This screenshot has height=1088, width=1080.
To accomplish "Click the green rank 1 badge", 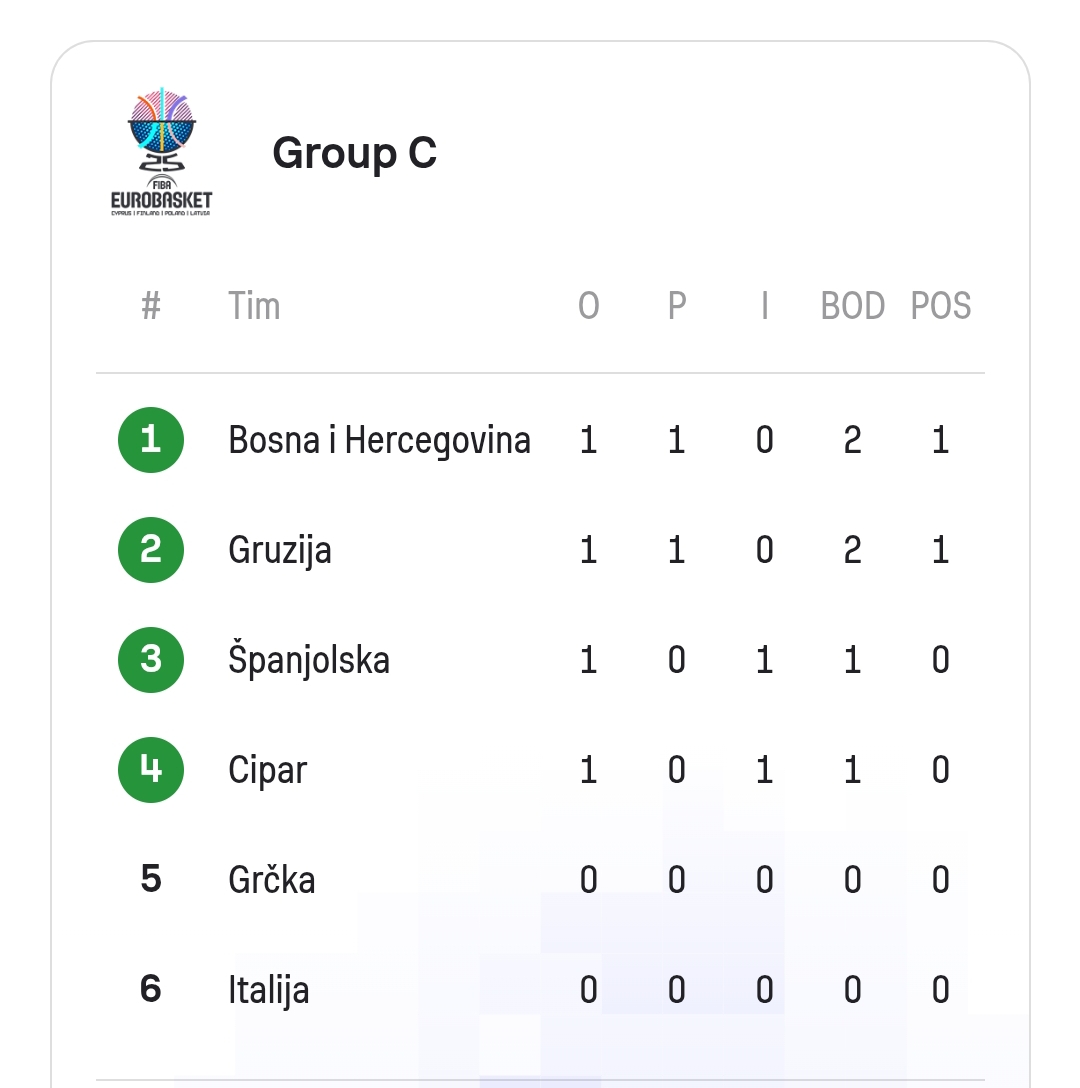I will (151, 440).
